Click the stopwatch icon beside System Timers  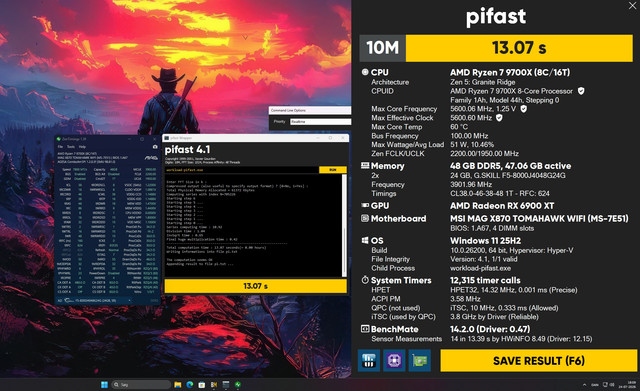click(x=365, y=280)
